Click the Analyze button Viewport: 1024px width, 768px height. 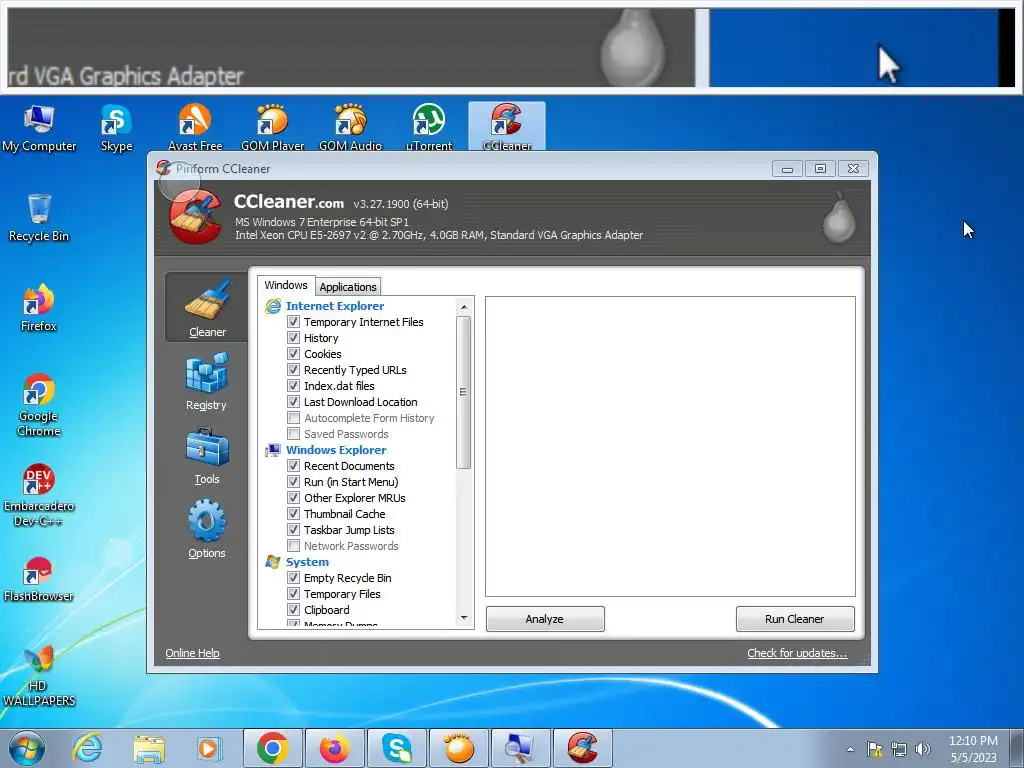545,618
